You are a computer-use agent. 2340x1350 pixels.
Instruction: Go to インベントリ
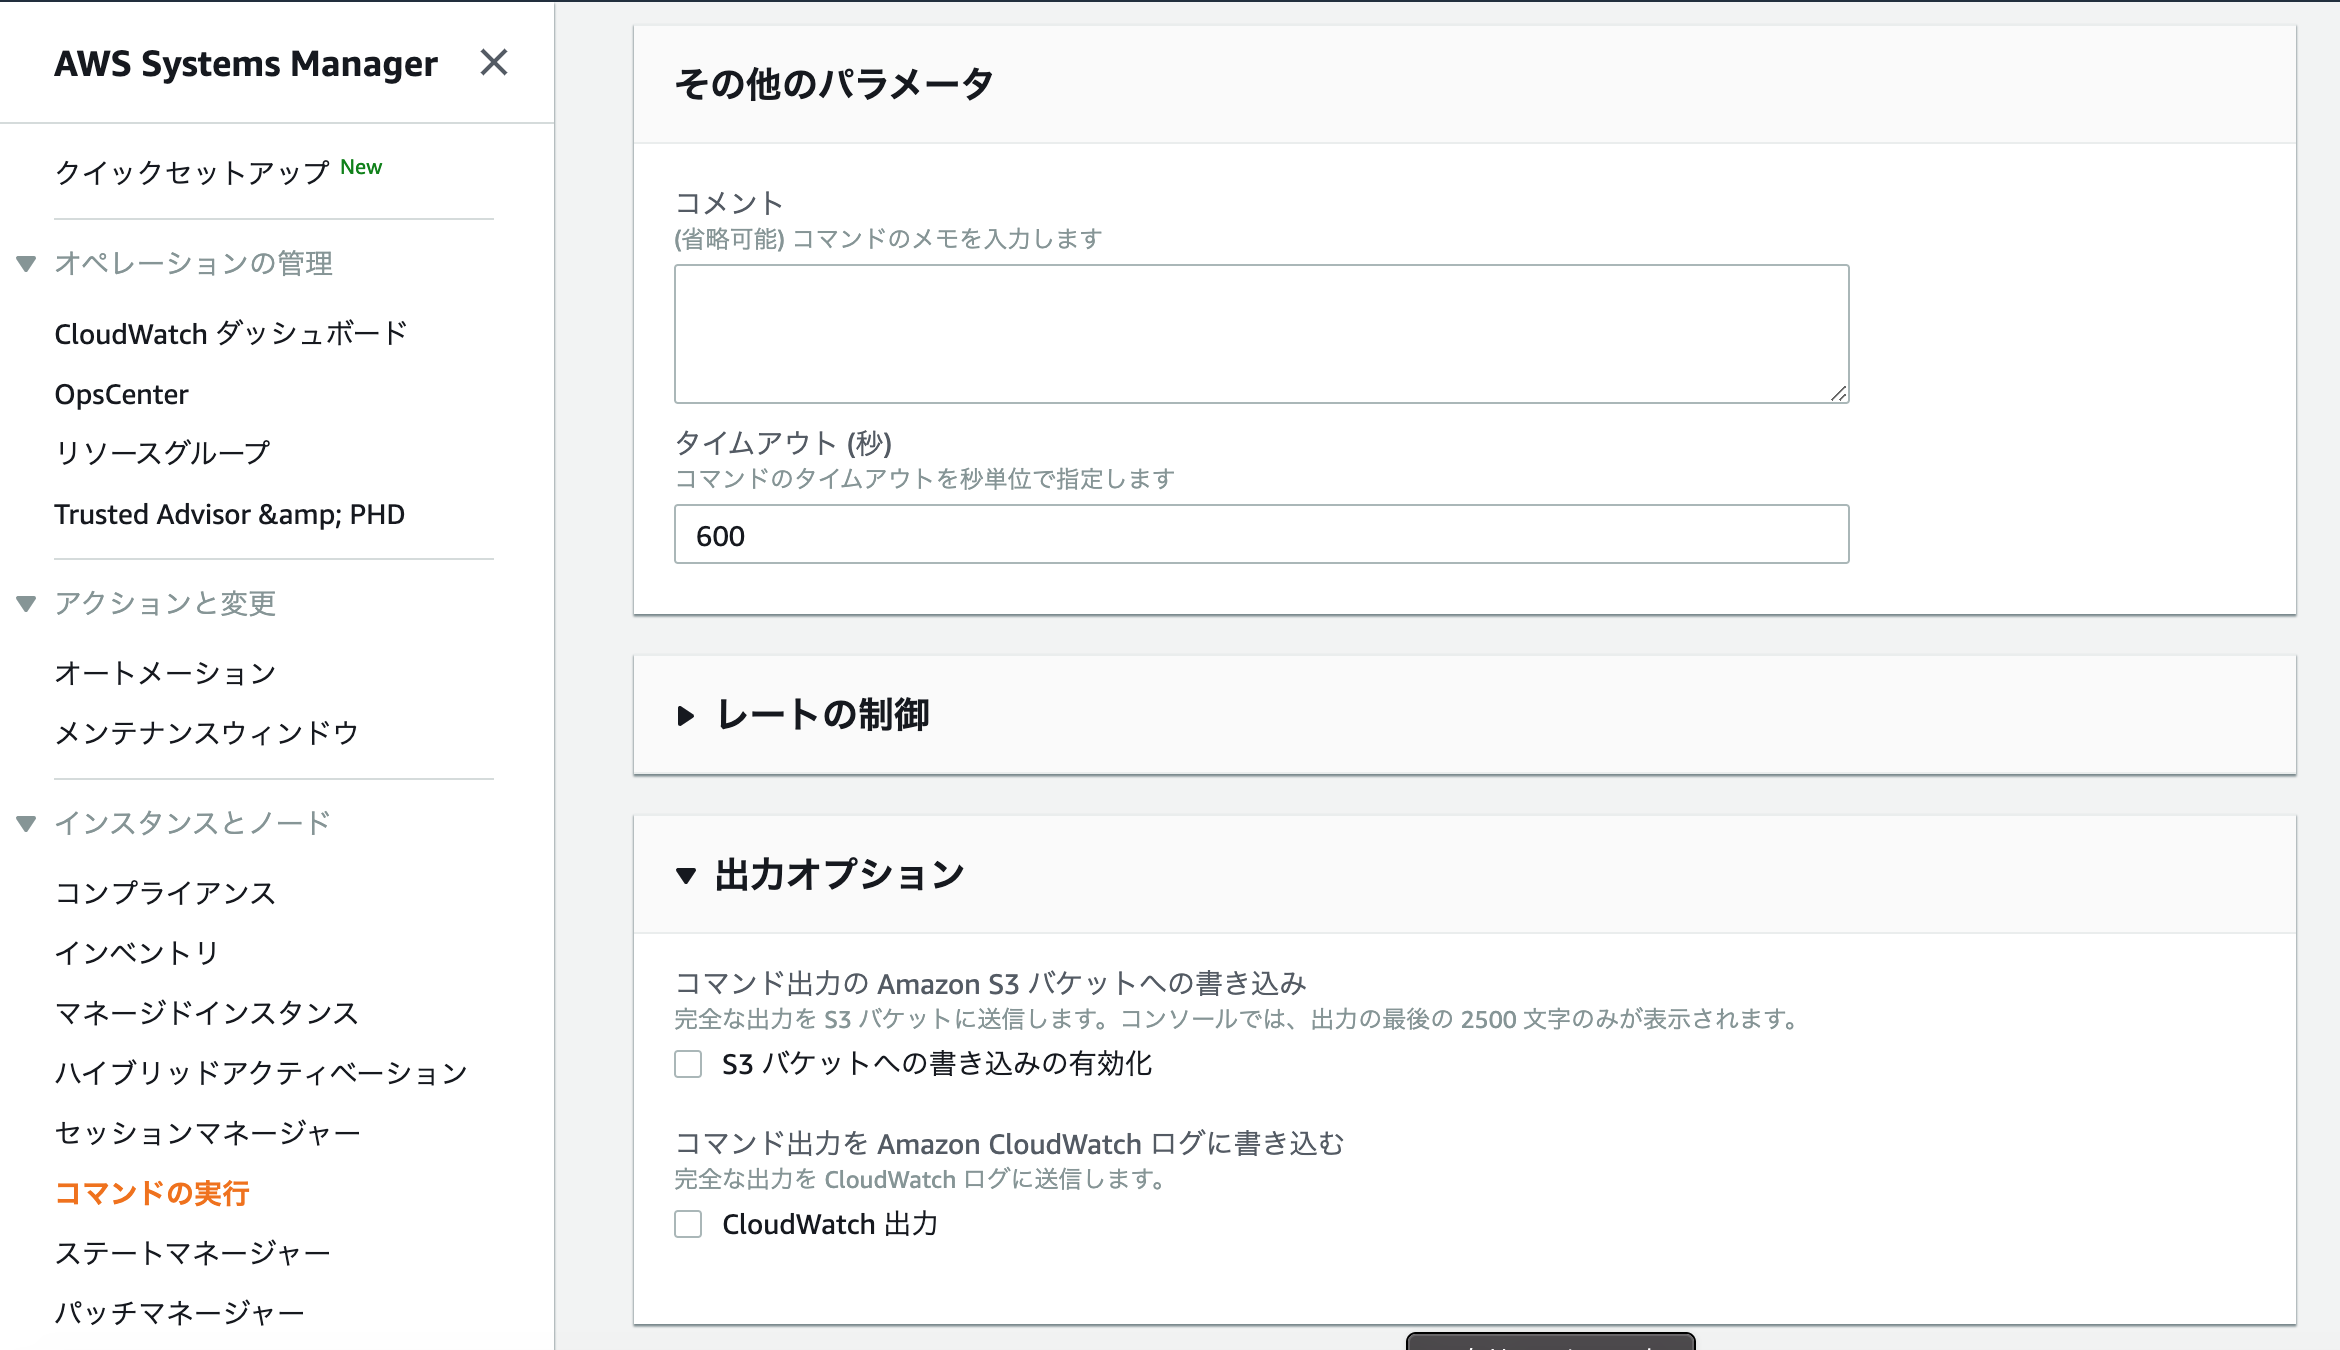pos(137,953)
